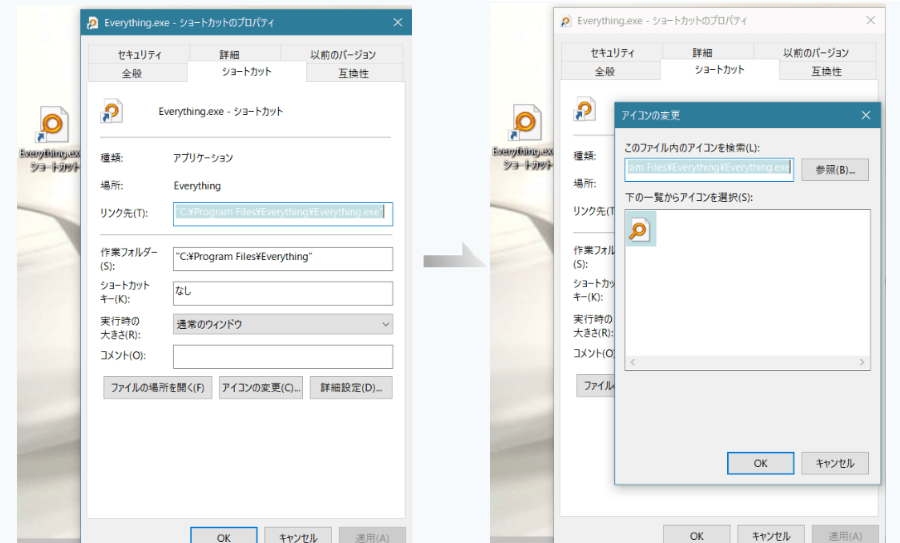Click the アプリケーション type text
900x543 pixels.
[203, 158]
